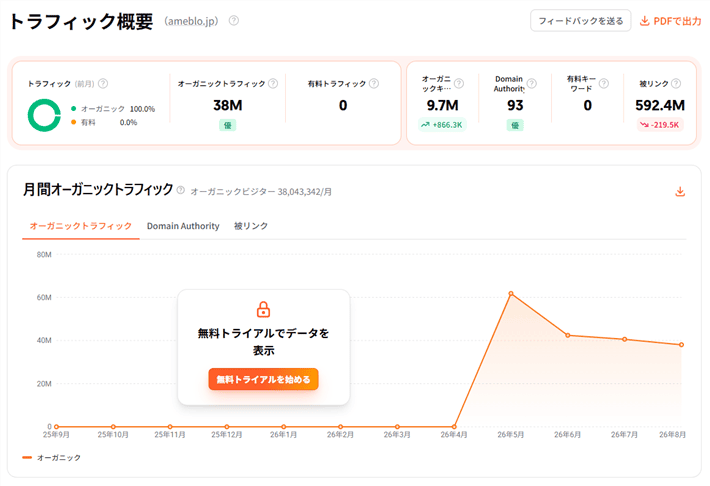Click the 26年8月 data point

(x=681, y=345)
